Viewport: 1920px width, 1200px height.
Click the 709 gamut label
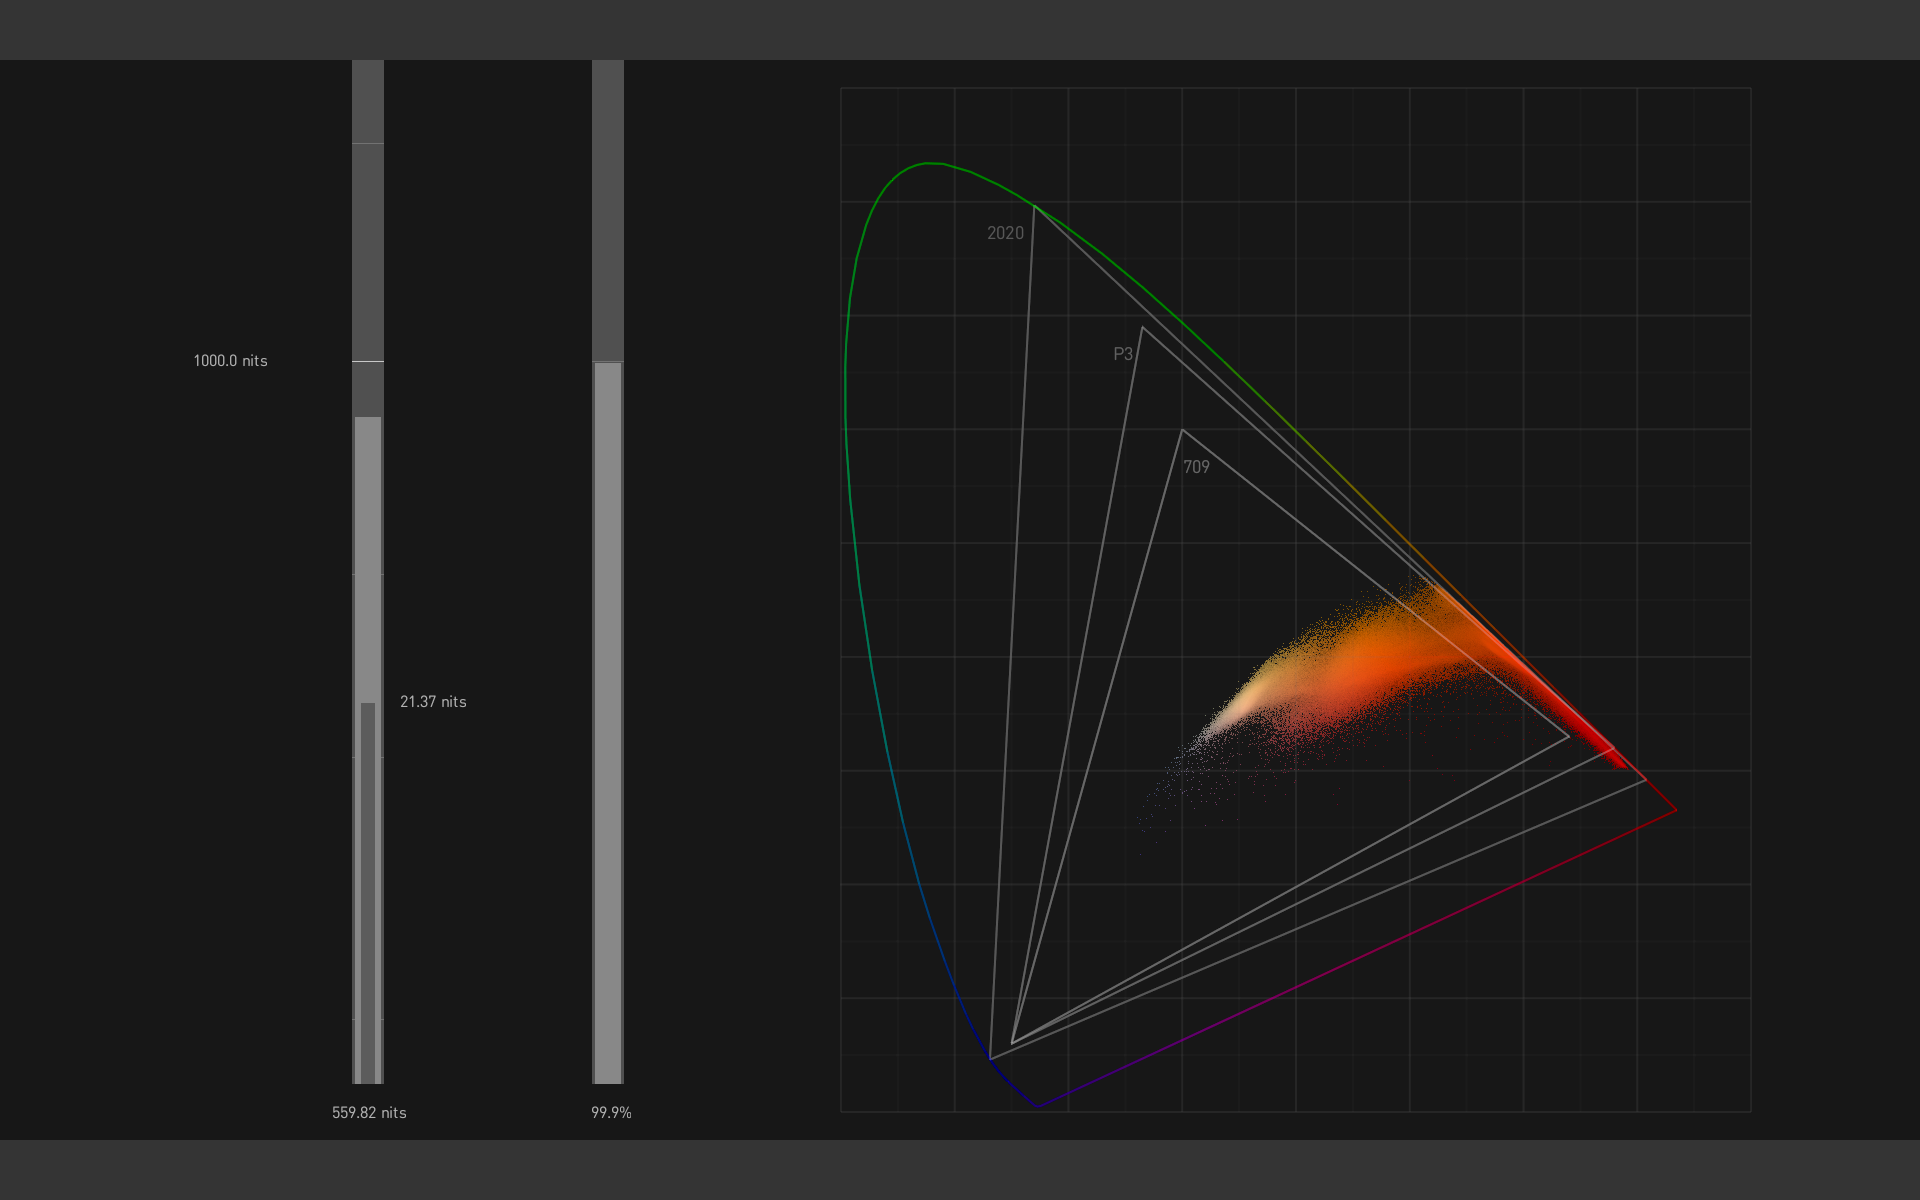(x=1196, y=467)
